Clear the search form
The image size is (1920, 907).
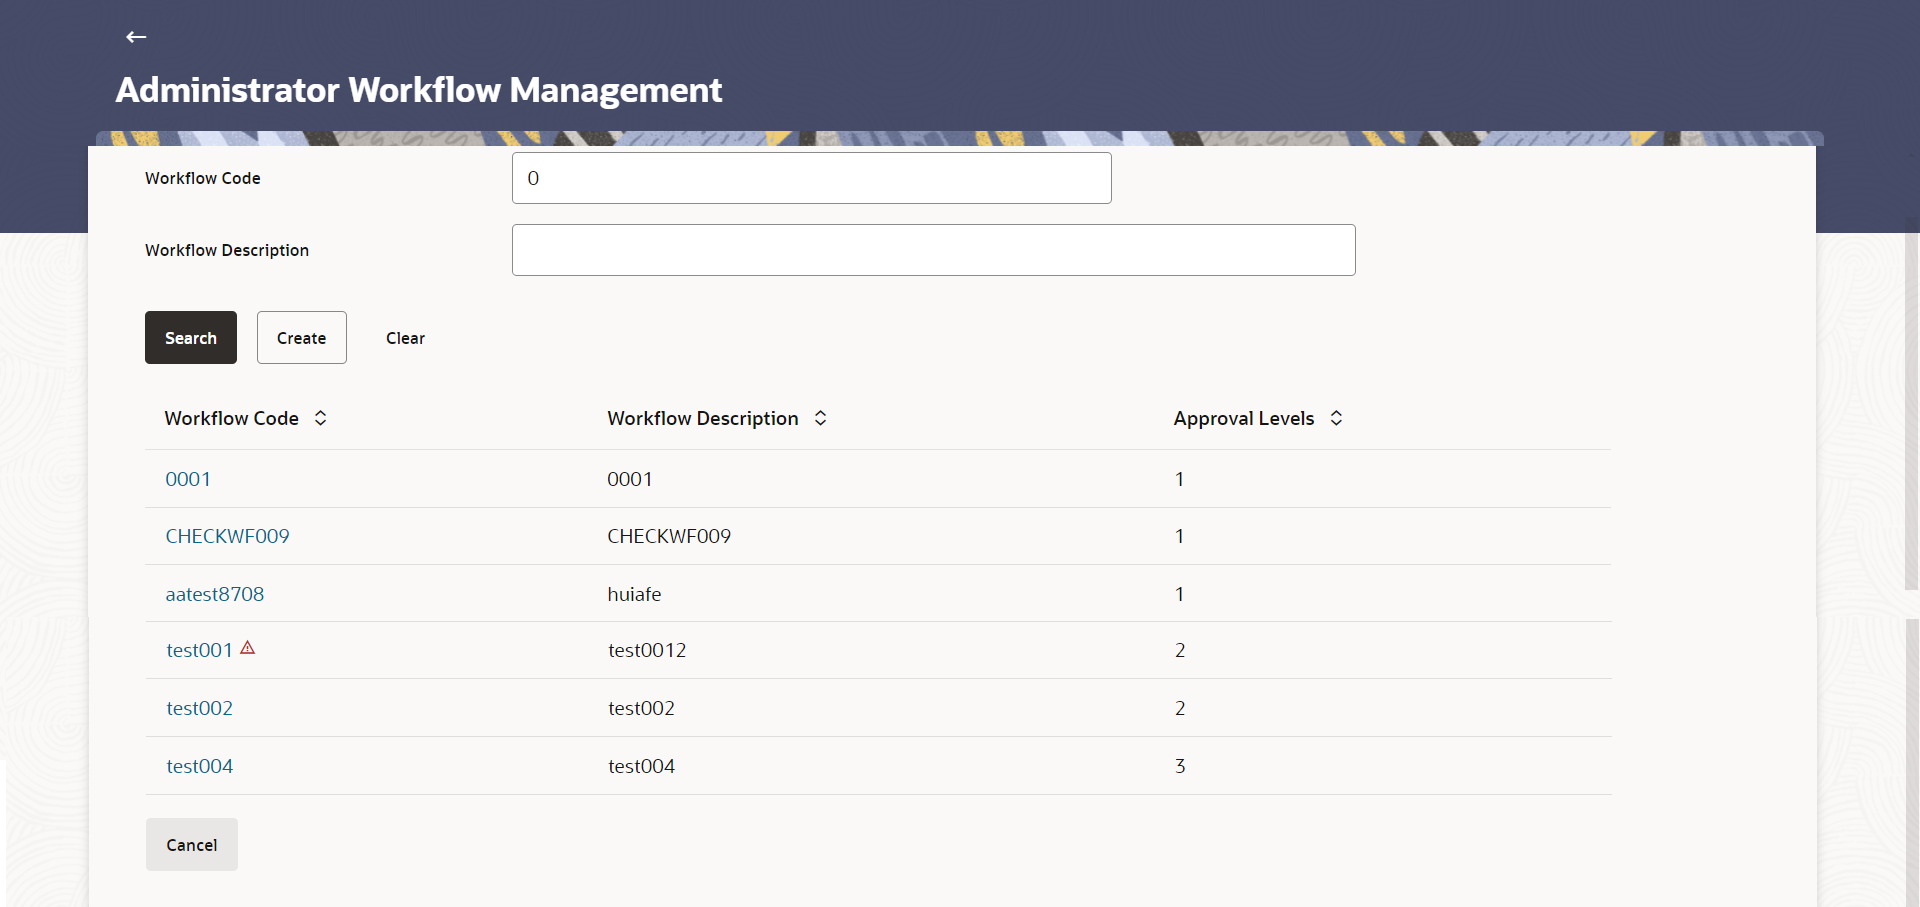(405, 338)
